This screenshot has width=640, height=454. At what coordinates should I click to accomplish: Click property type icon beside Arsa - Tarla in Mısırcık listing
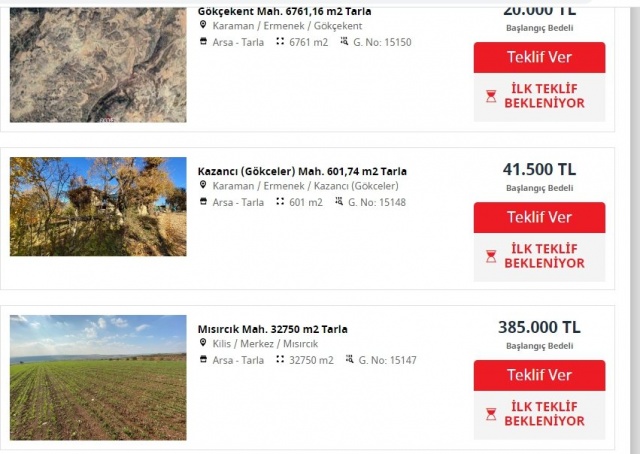[203, 359]
